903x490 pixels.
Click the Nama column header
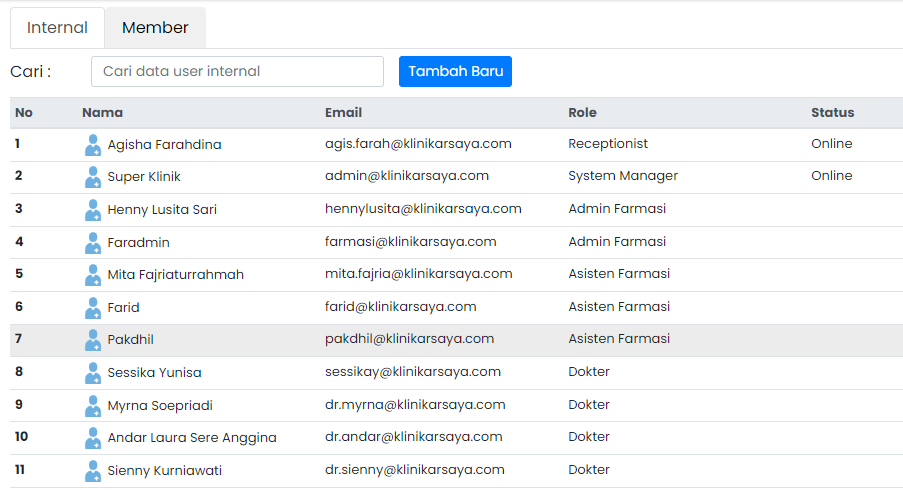tap(102, 113)
